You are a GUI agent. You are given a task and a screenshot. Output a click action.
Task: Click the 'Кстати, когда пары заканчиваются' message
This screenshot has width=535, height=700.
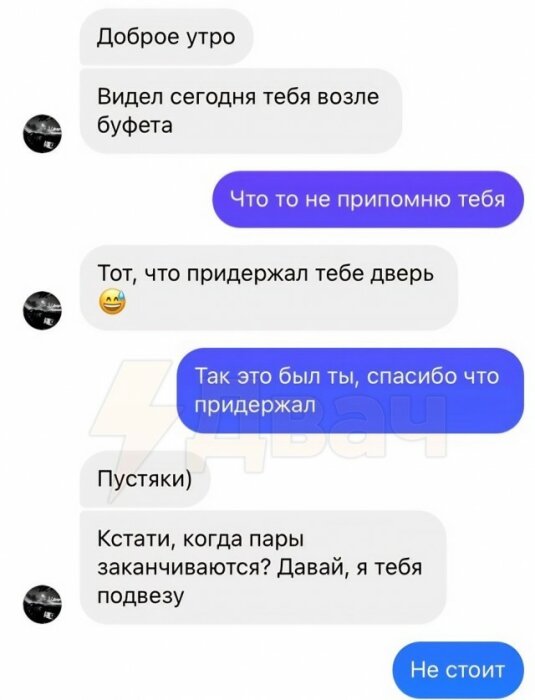tap(263, 567)
